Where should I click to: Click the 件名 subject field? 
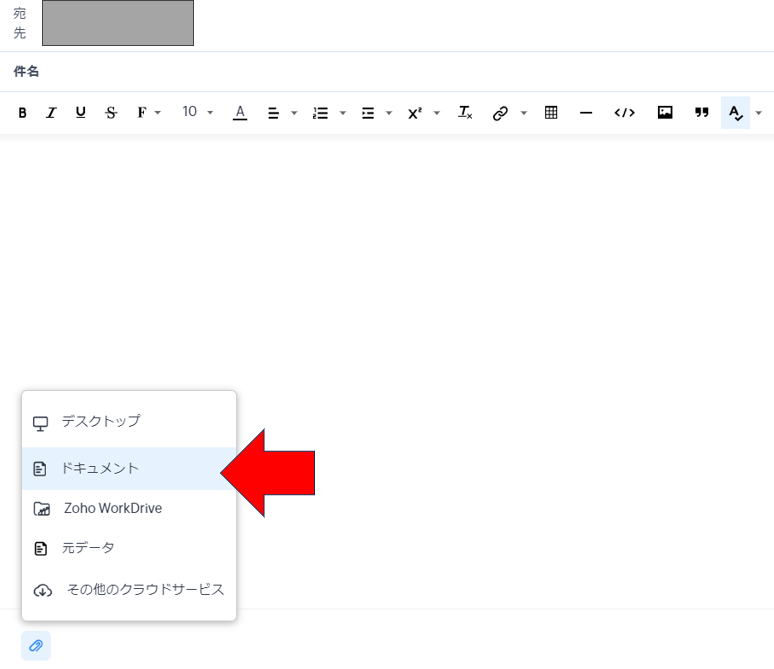tap(387, 72)
